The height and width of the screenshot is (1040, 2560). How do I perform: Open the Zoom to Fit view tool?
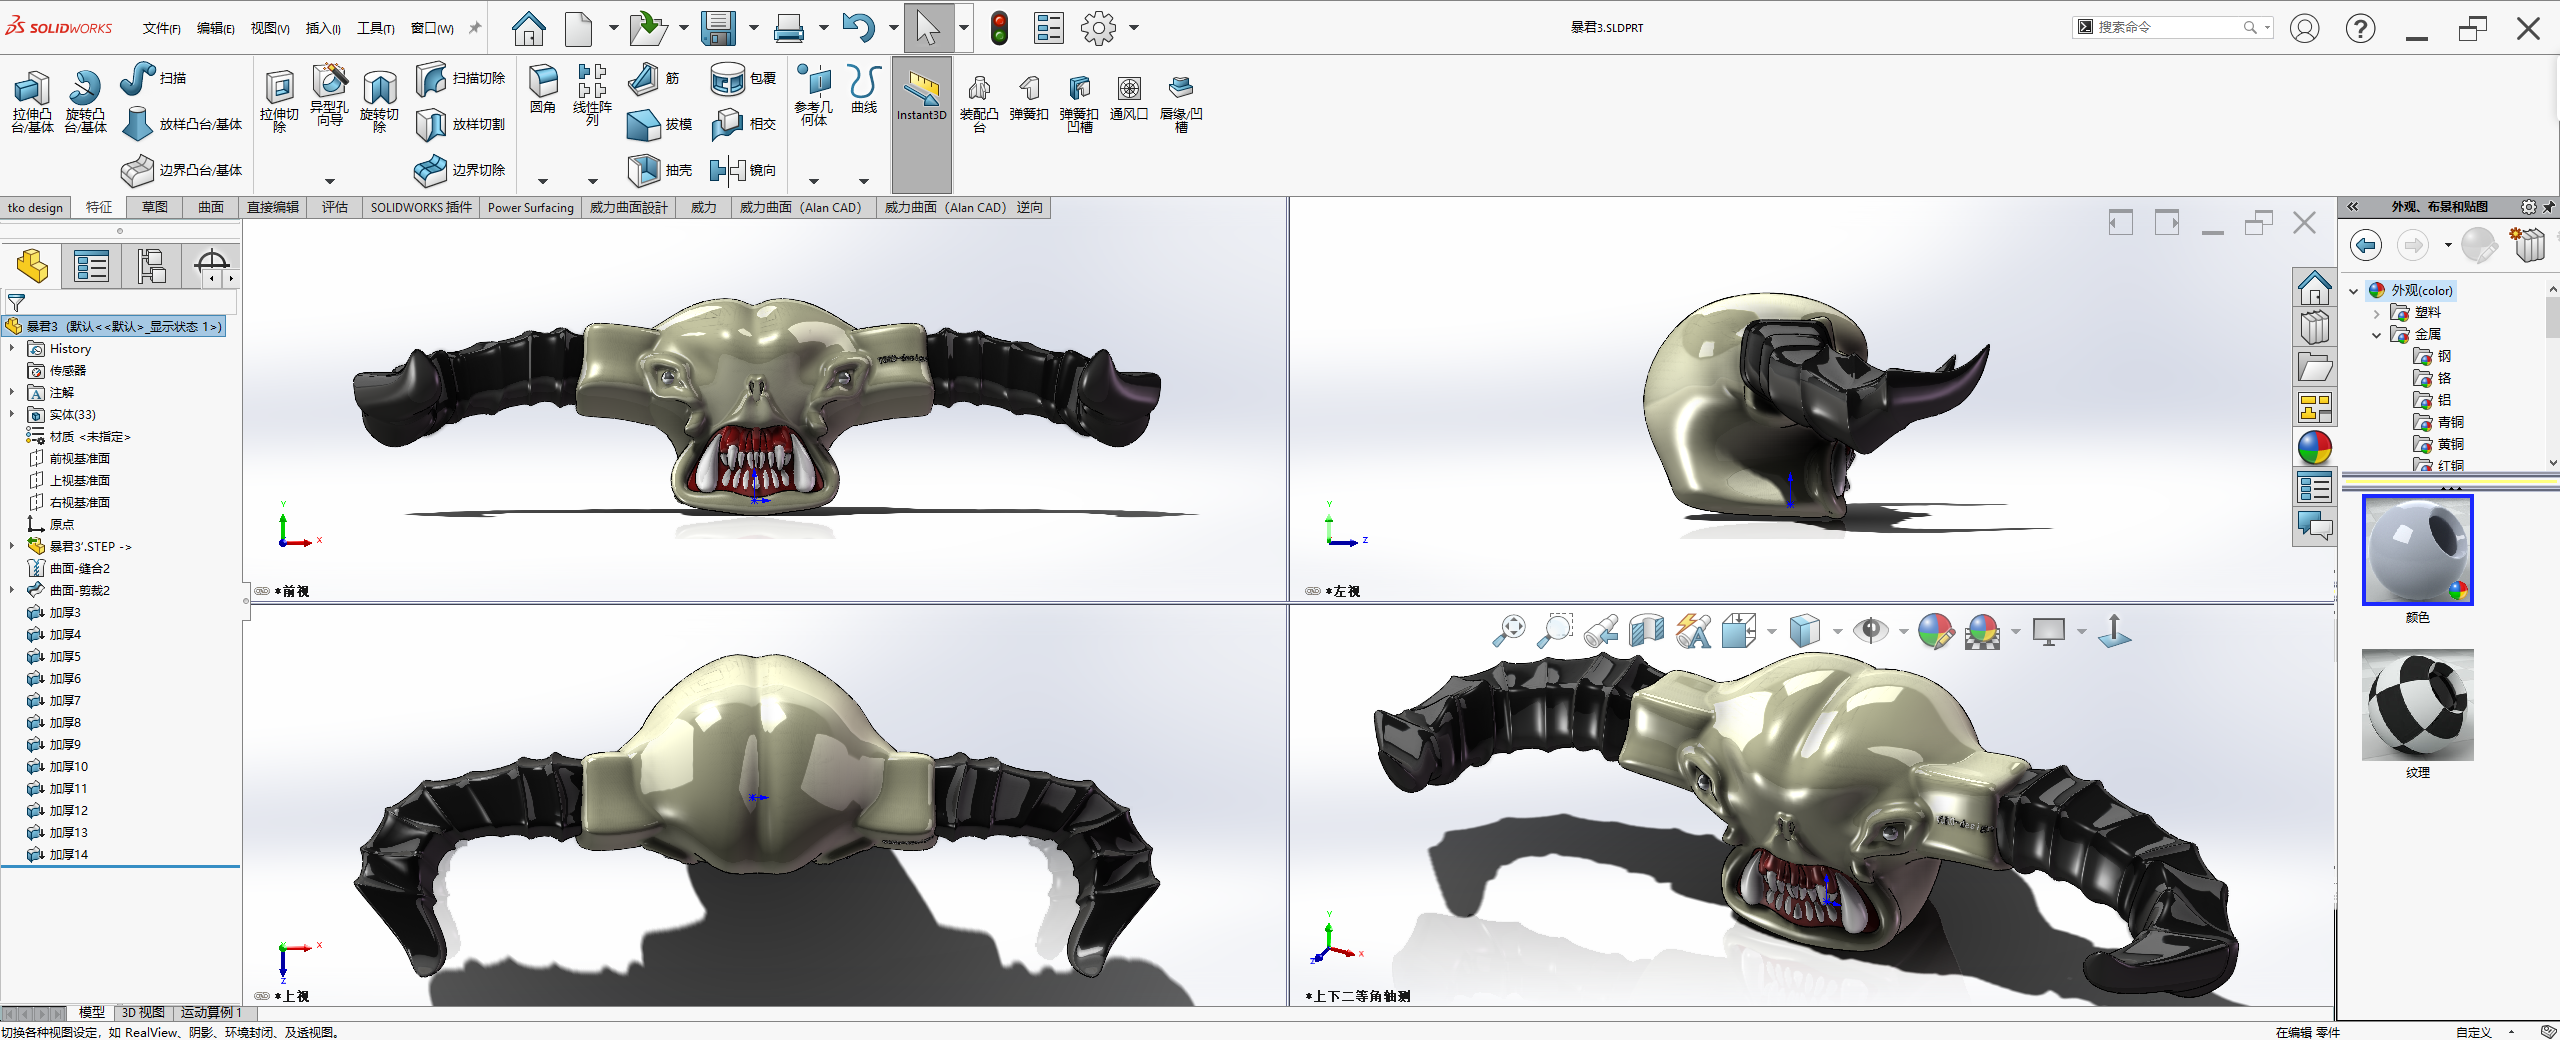1509,631
